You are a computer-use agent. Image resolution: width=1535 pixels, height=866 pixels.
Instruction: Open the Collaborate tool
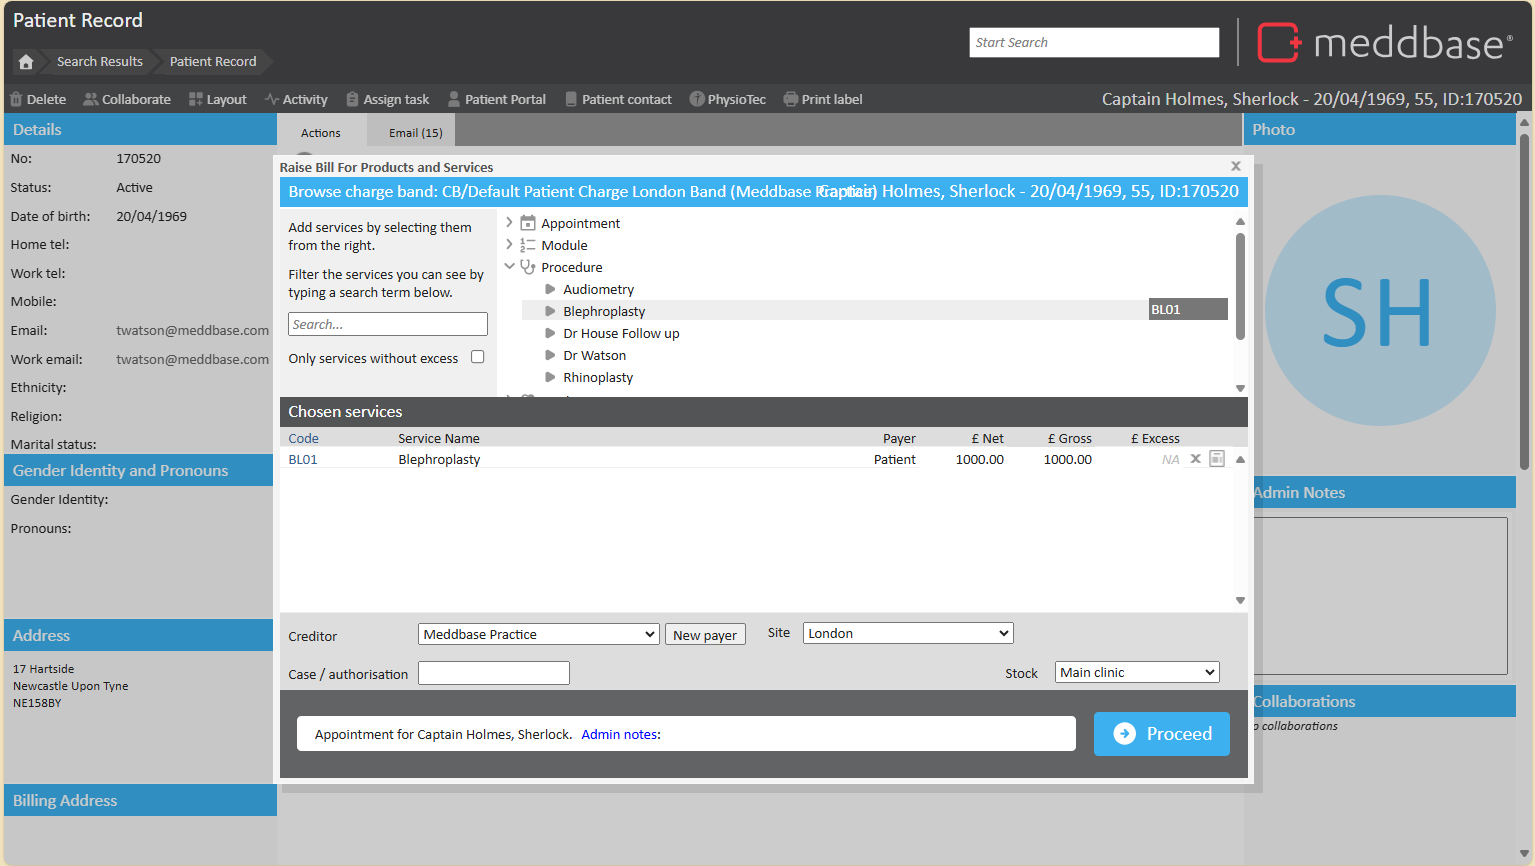pyautogui.click(x=126, y=100)
